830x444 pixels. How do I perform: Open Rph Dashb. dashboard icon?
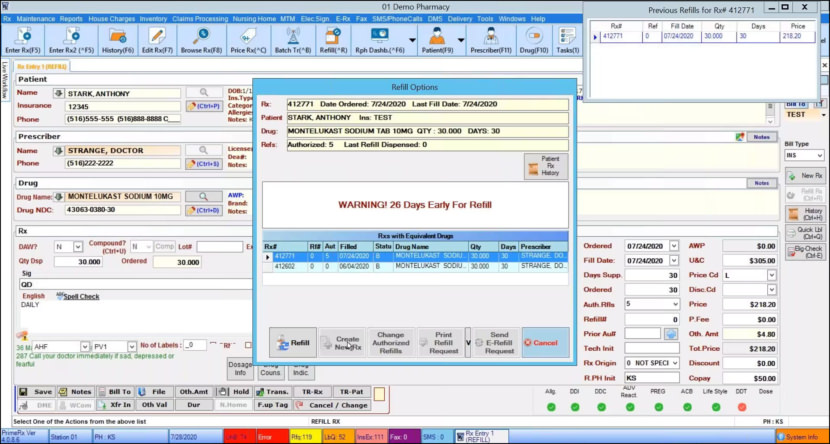(380, 41)
